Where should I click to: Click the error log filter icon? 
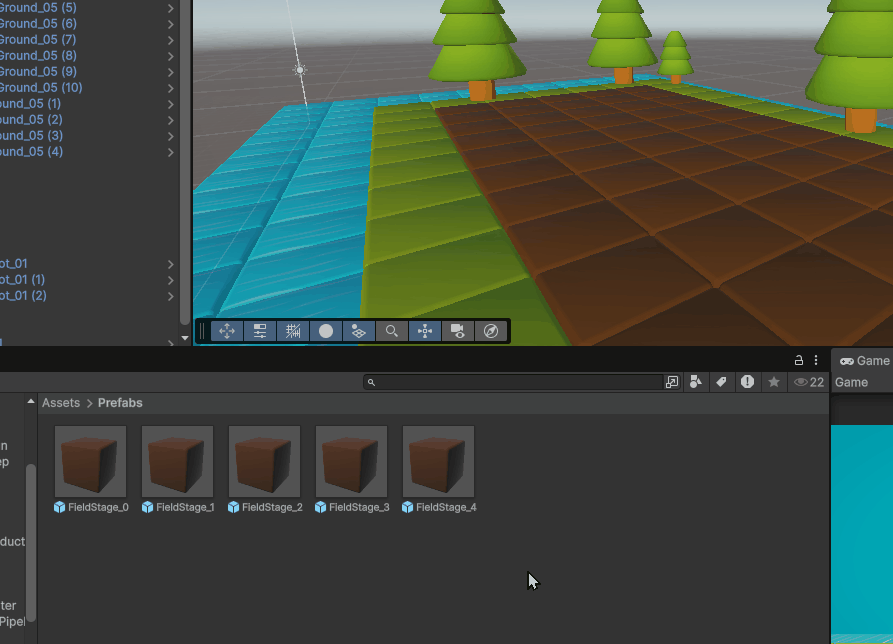point(747,382)
